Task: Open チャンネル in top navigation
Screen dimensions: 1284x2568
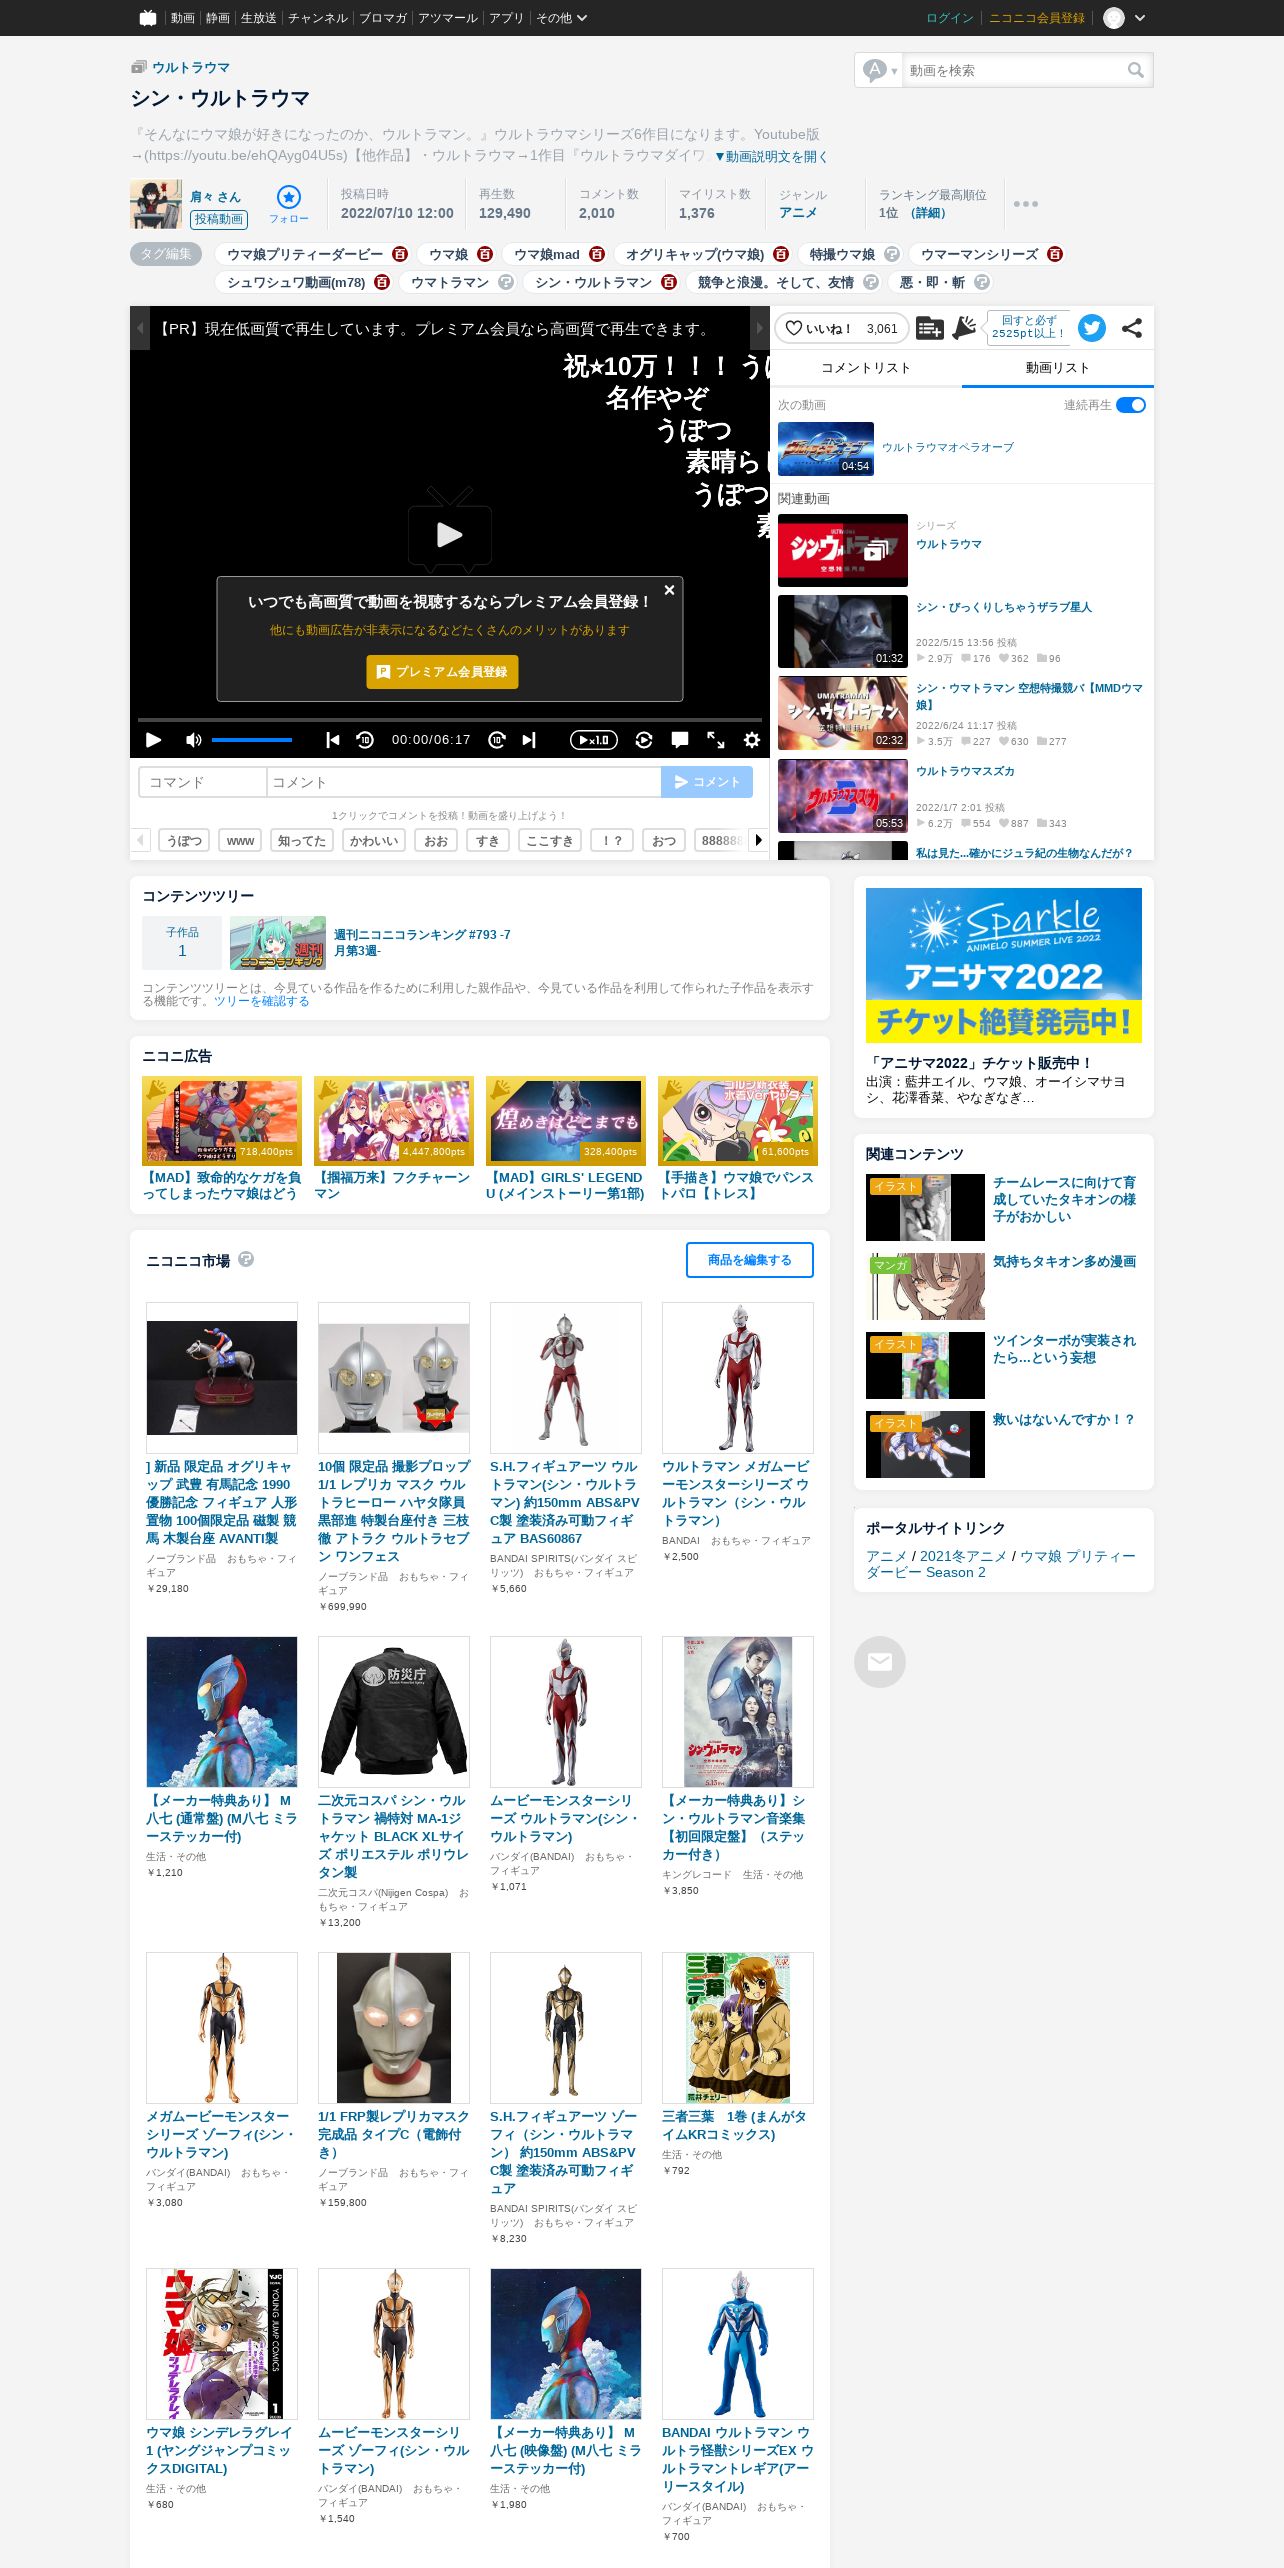Action: pyautogui.click(x=318, y=18)
